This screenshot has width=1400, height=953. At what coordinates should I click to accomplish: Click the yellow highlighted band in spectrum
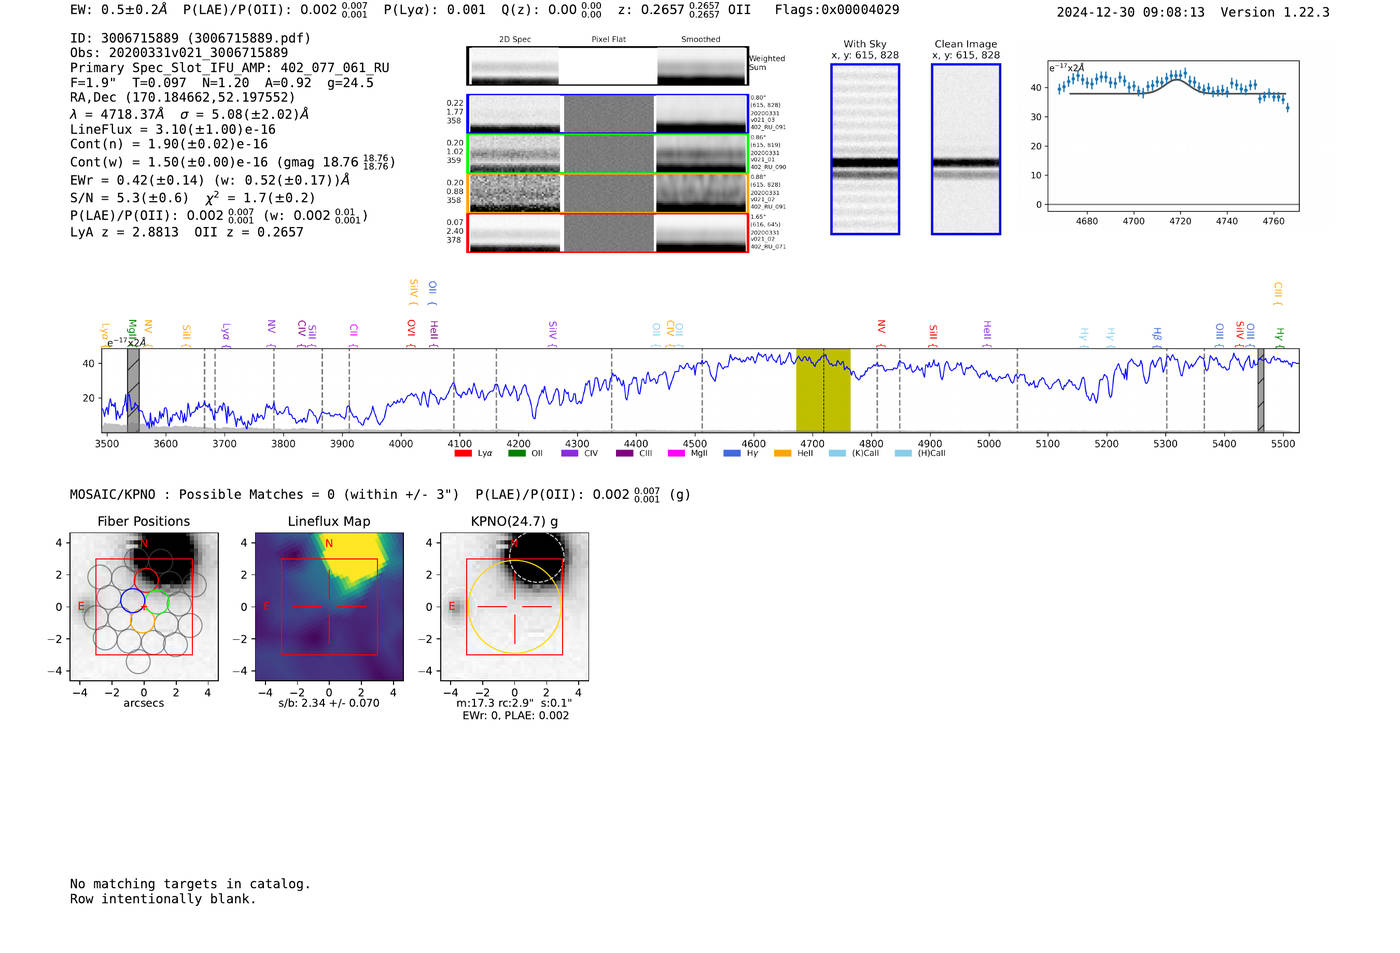click(x=823, y=390)
